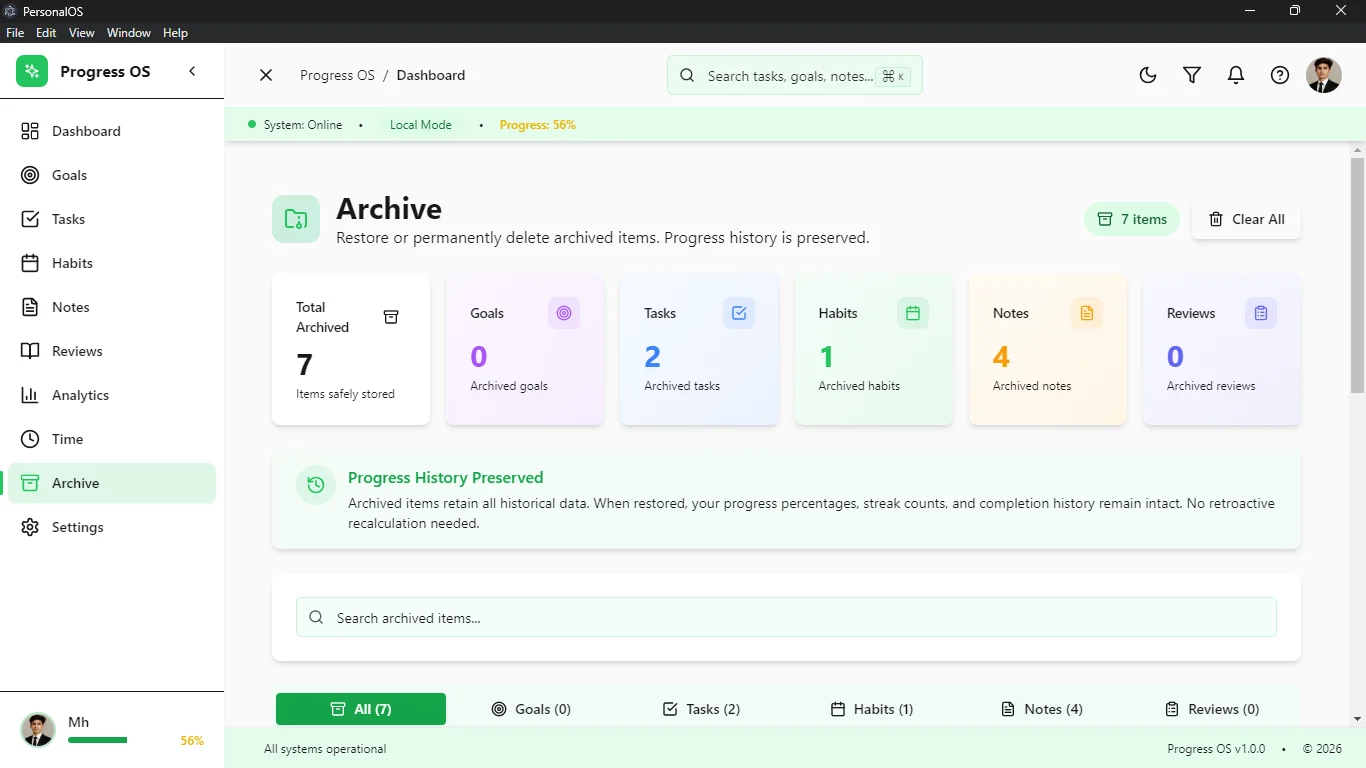This screenshot has width=1366, height=768.
Task: Click the vertical scrollbar thumb
Action: tap(1357, 275)
